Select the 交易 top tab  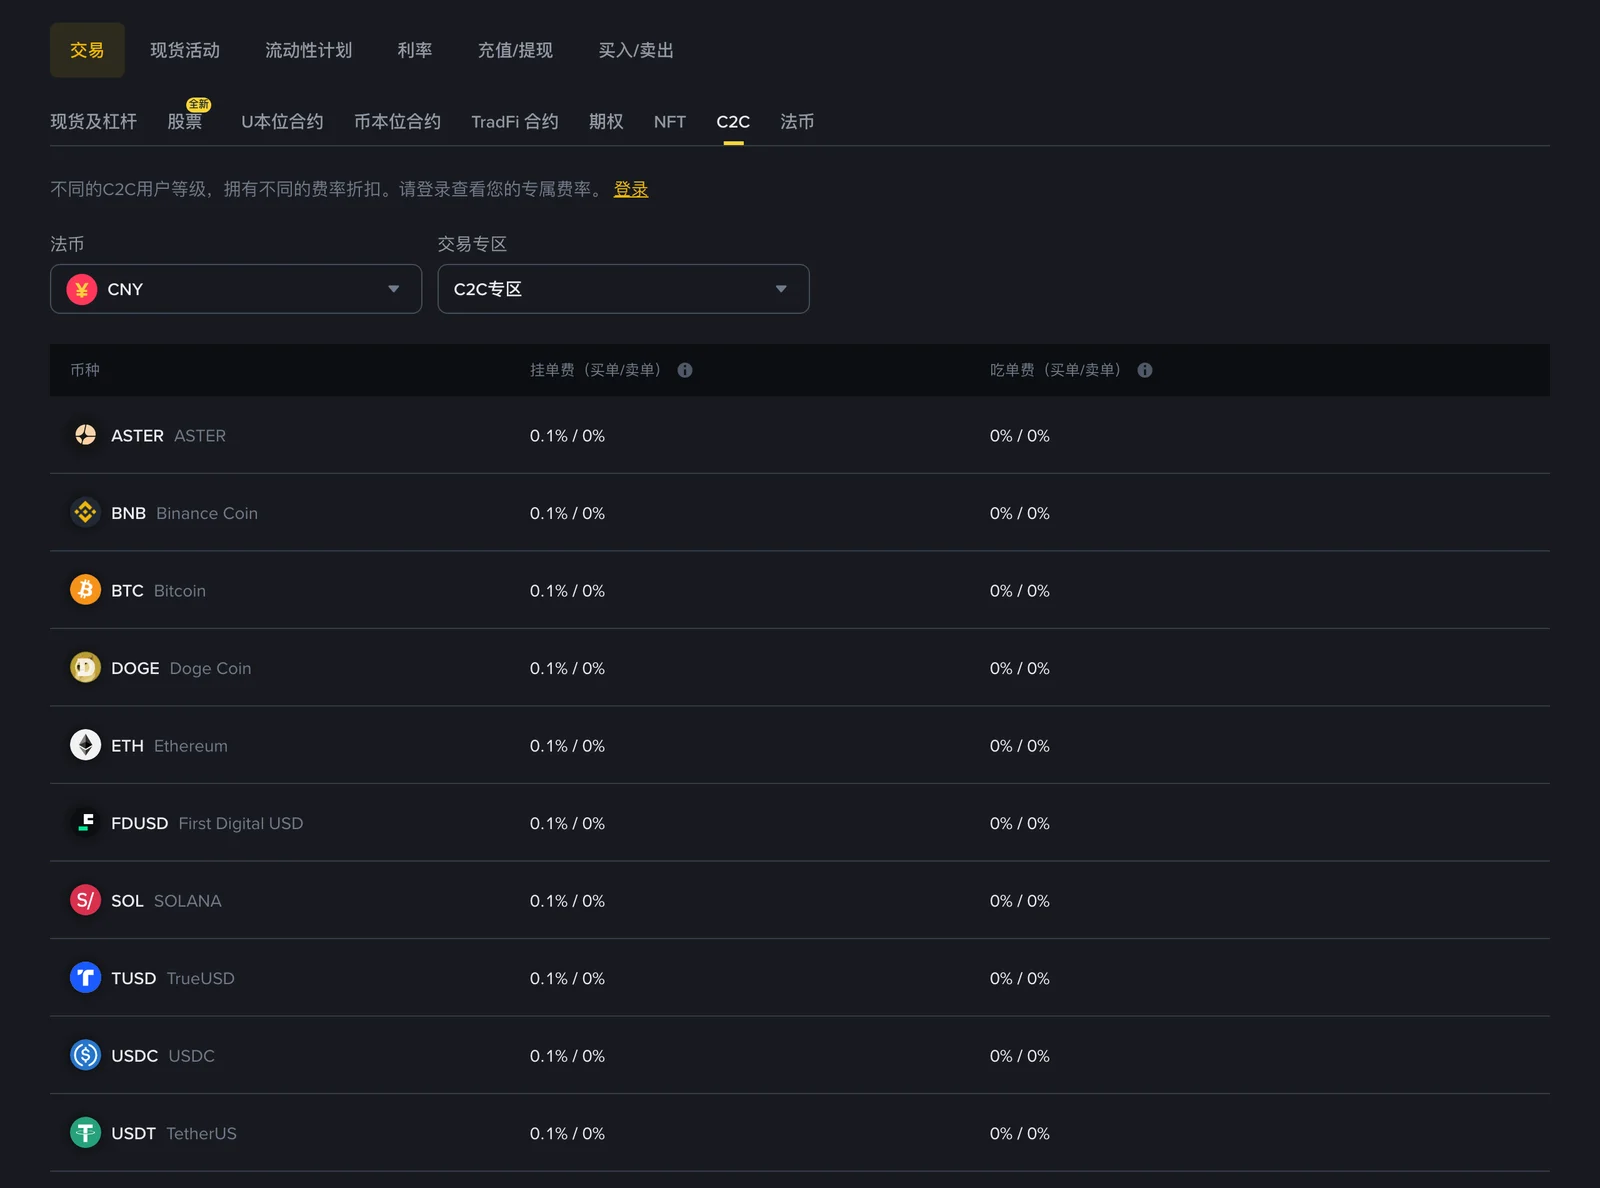point(87,50)
